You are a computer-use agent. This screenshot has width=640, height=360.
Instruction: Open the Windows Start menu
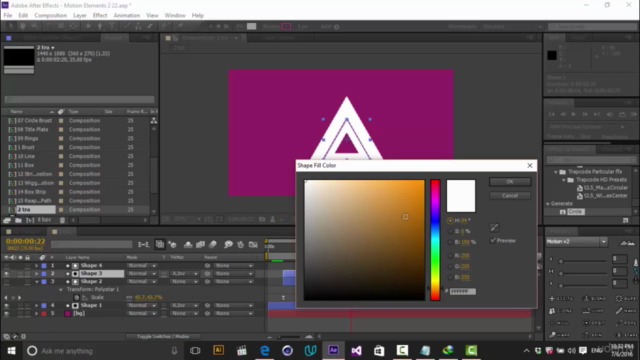pyautogui.click(x=11, y=351)
